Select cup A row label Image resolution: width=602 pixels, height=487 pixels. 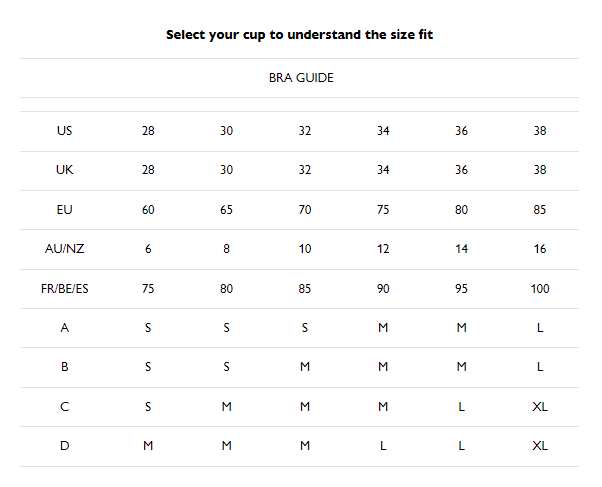tap(65, 328)
